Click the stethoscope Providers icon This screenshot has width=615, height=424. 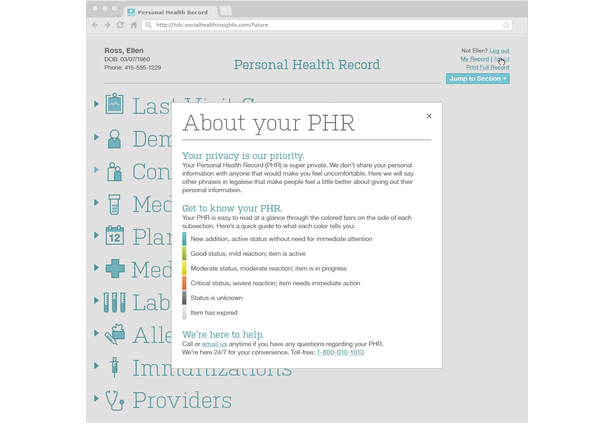point(115,400)
